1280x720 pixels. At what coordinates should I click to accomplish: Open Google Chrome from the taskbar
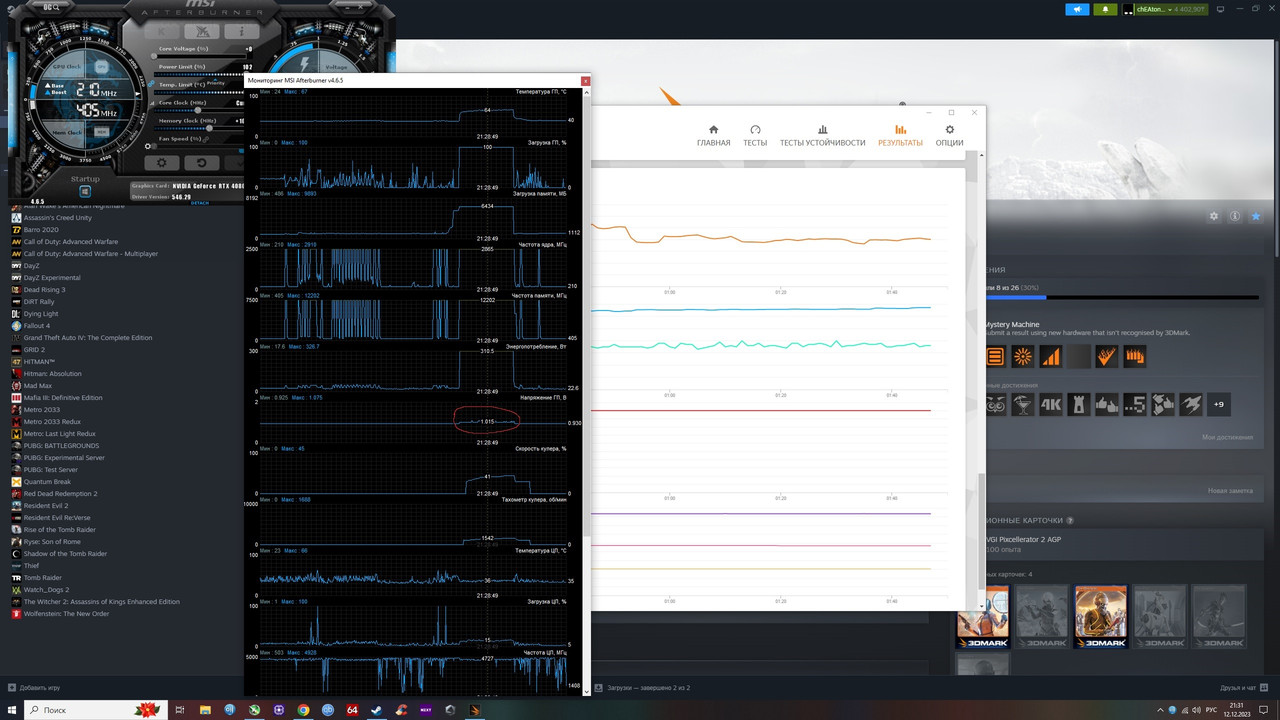click(x=303, y=710)
